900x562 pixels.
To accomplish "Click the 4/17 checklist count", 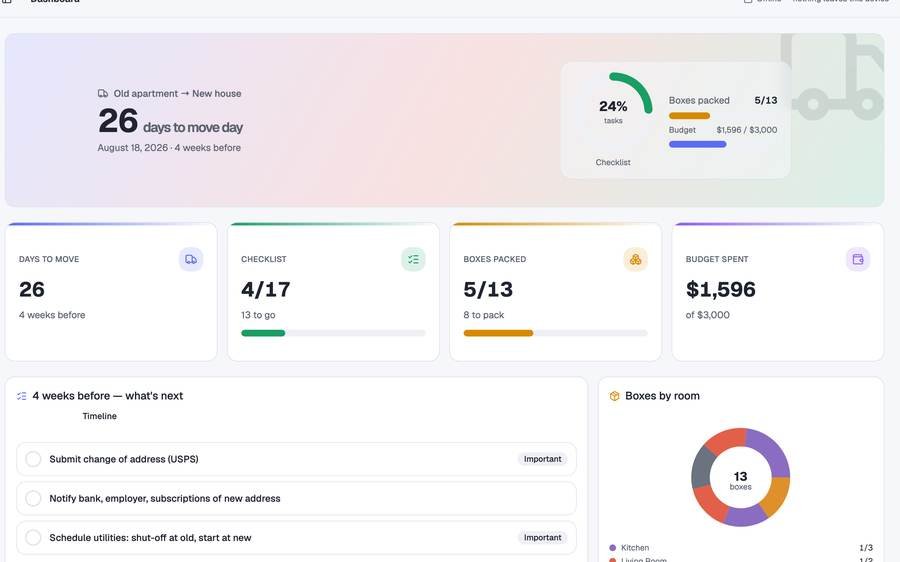I will [x=266, y=289].
